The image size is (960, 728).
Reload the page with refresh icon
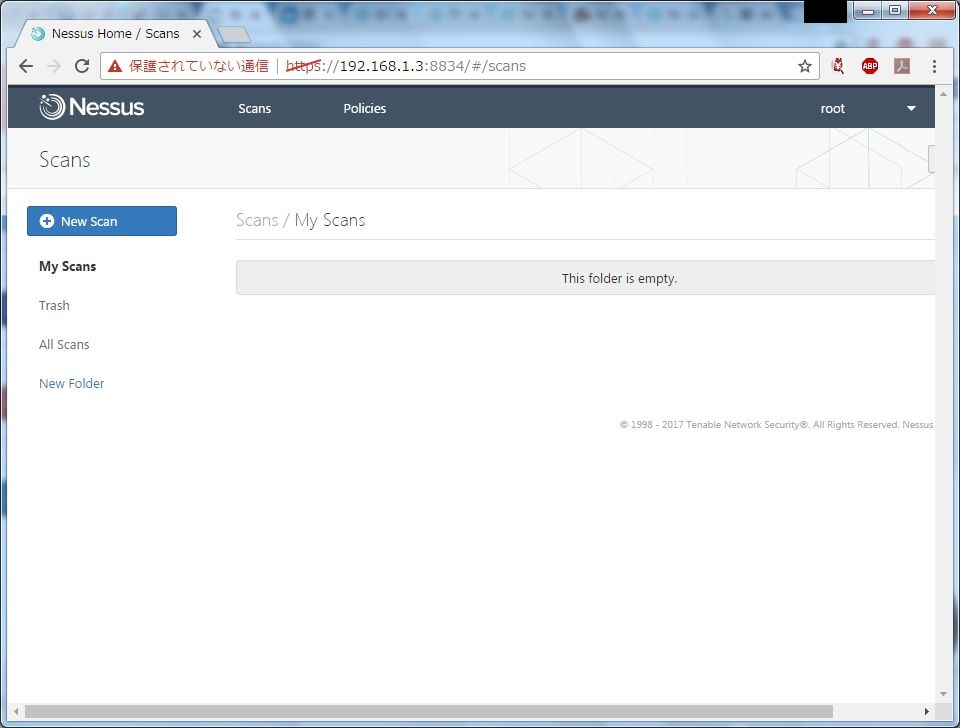click(82, 66)
